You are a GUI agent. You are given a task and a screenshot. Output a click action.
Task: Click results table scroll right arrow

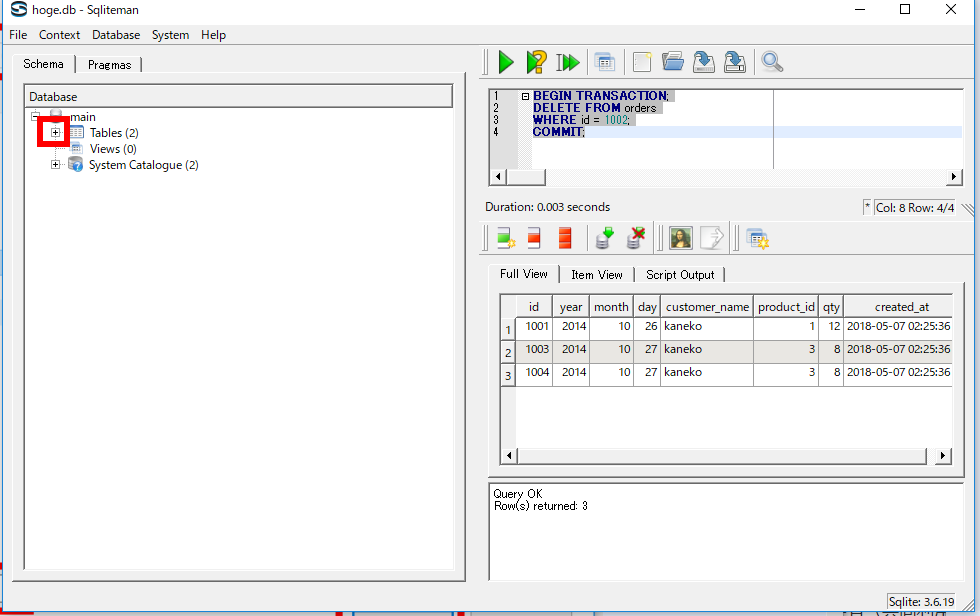click(942, 456)
